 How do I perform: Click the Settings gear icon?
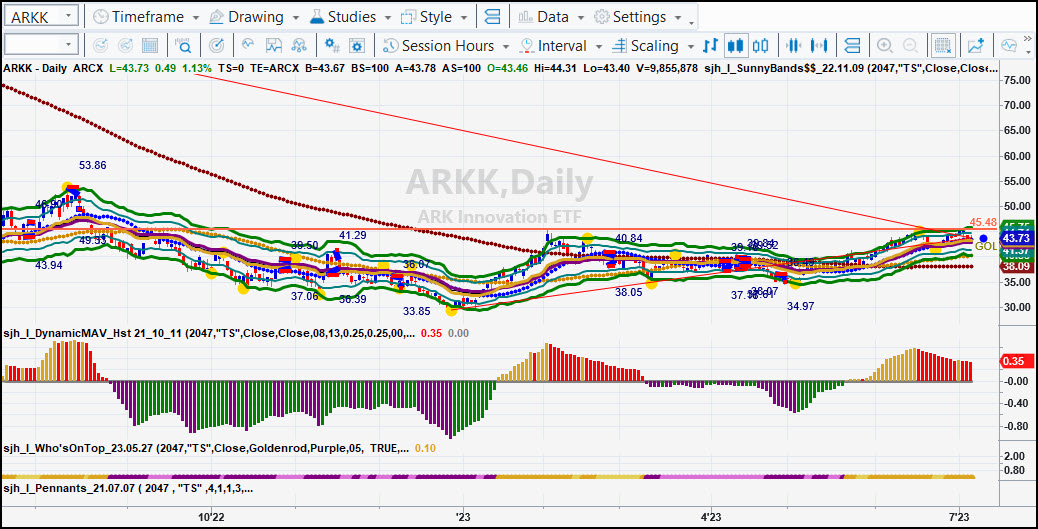click(x=602, y=17)
